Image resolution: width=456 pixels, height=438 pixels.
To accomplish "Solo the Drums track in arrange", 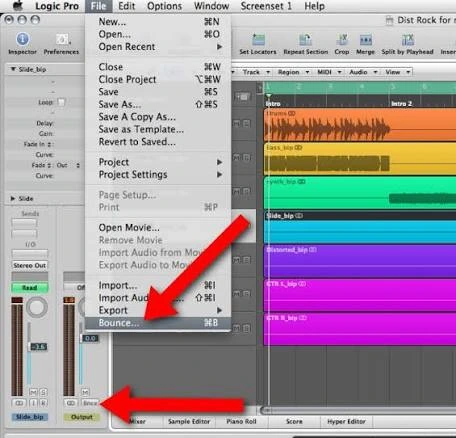I will 246,123.
